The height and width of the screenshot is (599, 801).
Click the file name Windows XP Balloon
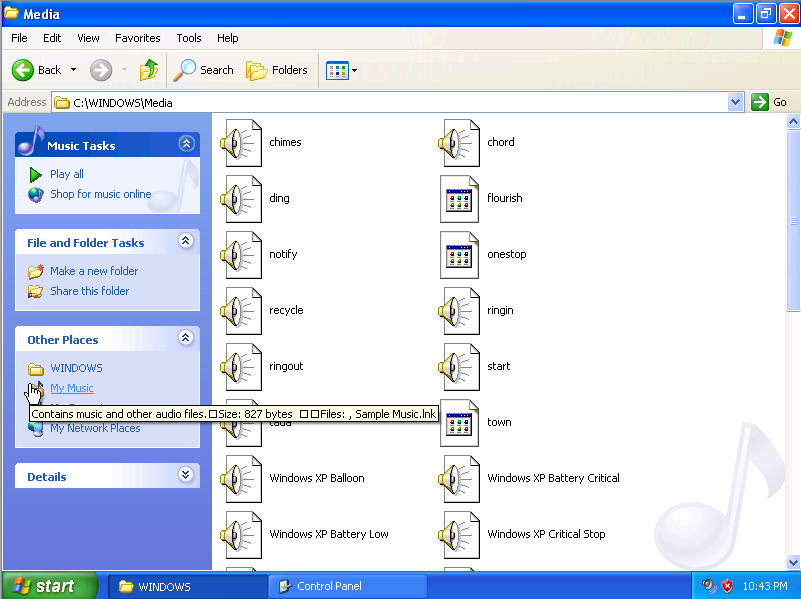pyautogui.click(x=317, y=478)
